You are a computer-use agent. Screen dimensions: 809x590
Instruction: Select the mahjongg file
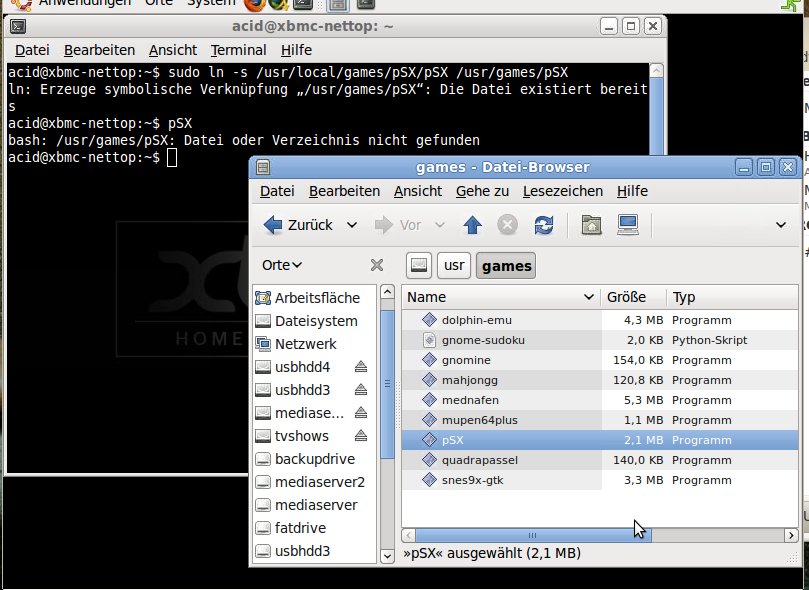600,380
